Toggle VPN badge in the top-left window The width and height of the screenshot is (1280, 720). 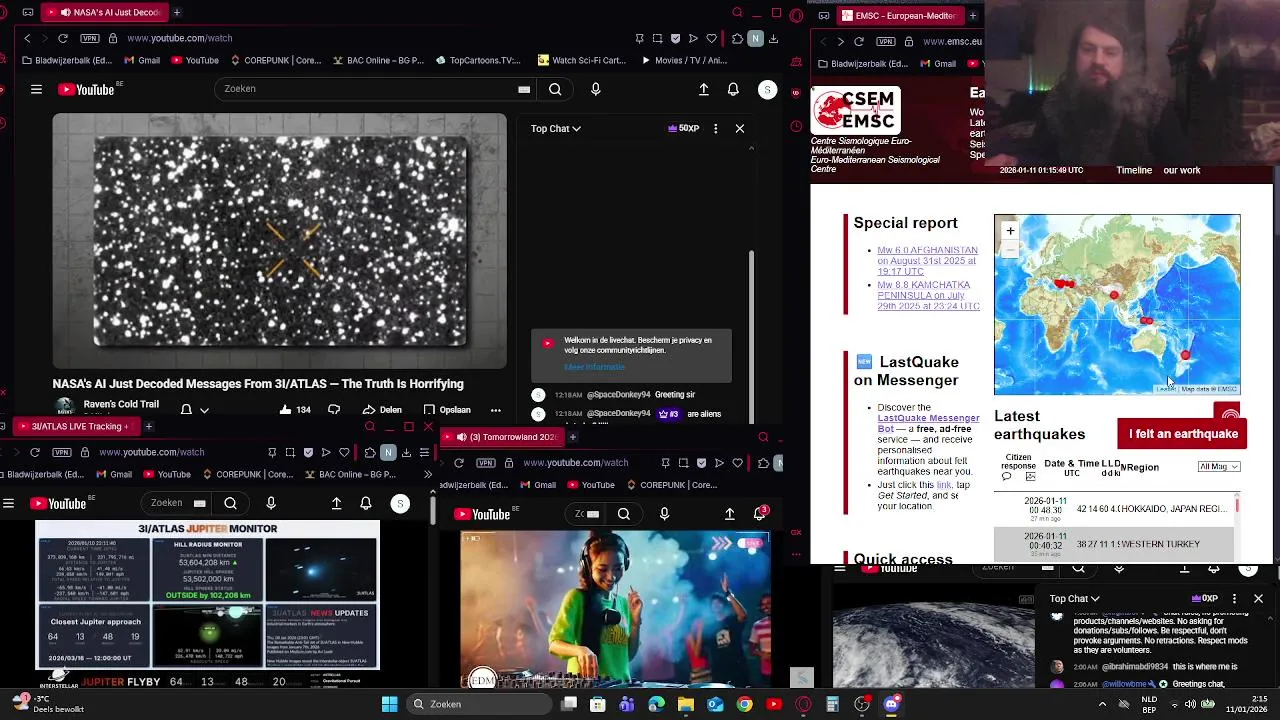coord(90,38)
